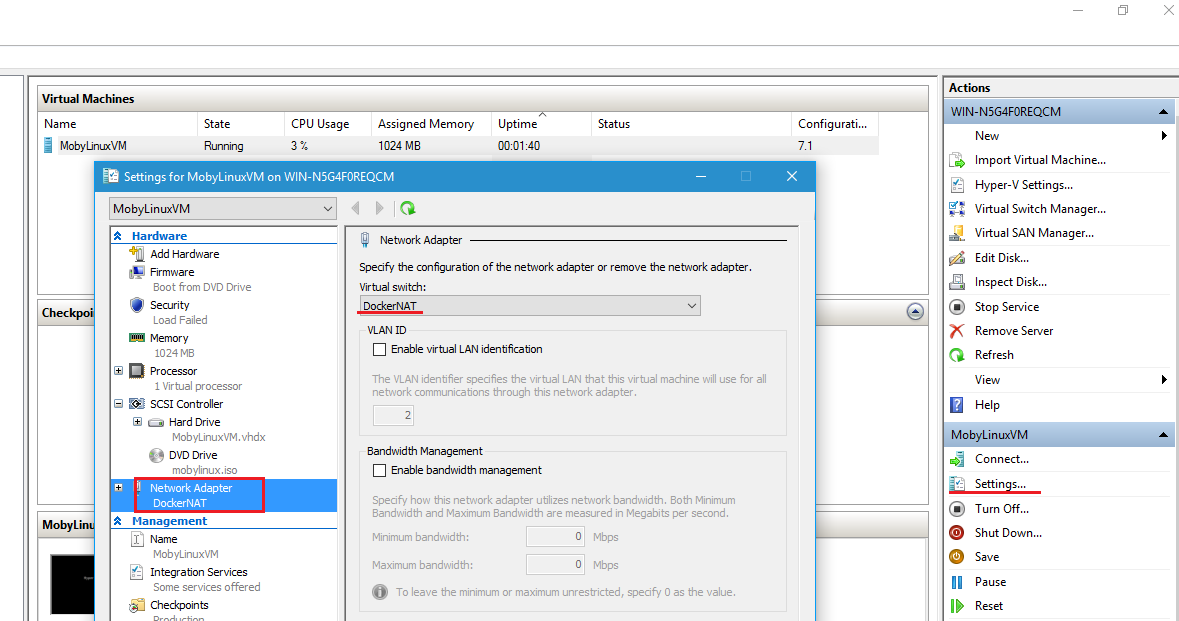Expand the Processor tree node
The width and height of the screenshot is (1179, 621).
pos(119,371)
